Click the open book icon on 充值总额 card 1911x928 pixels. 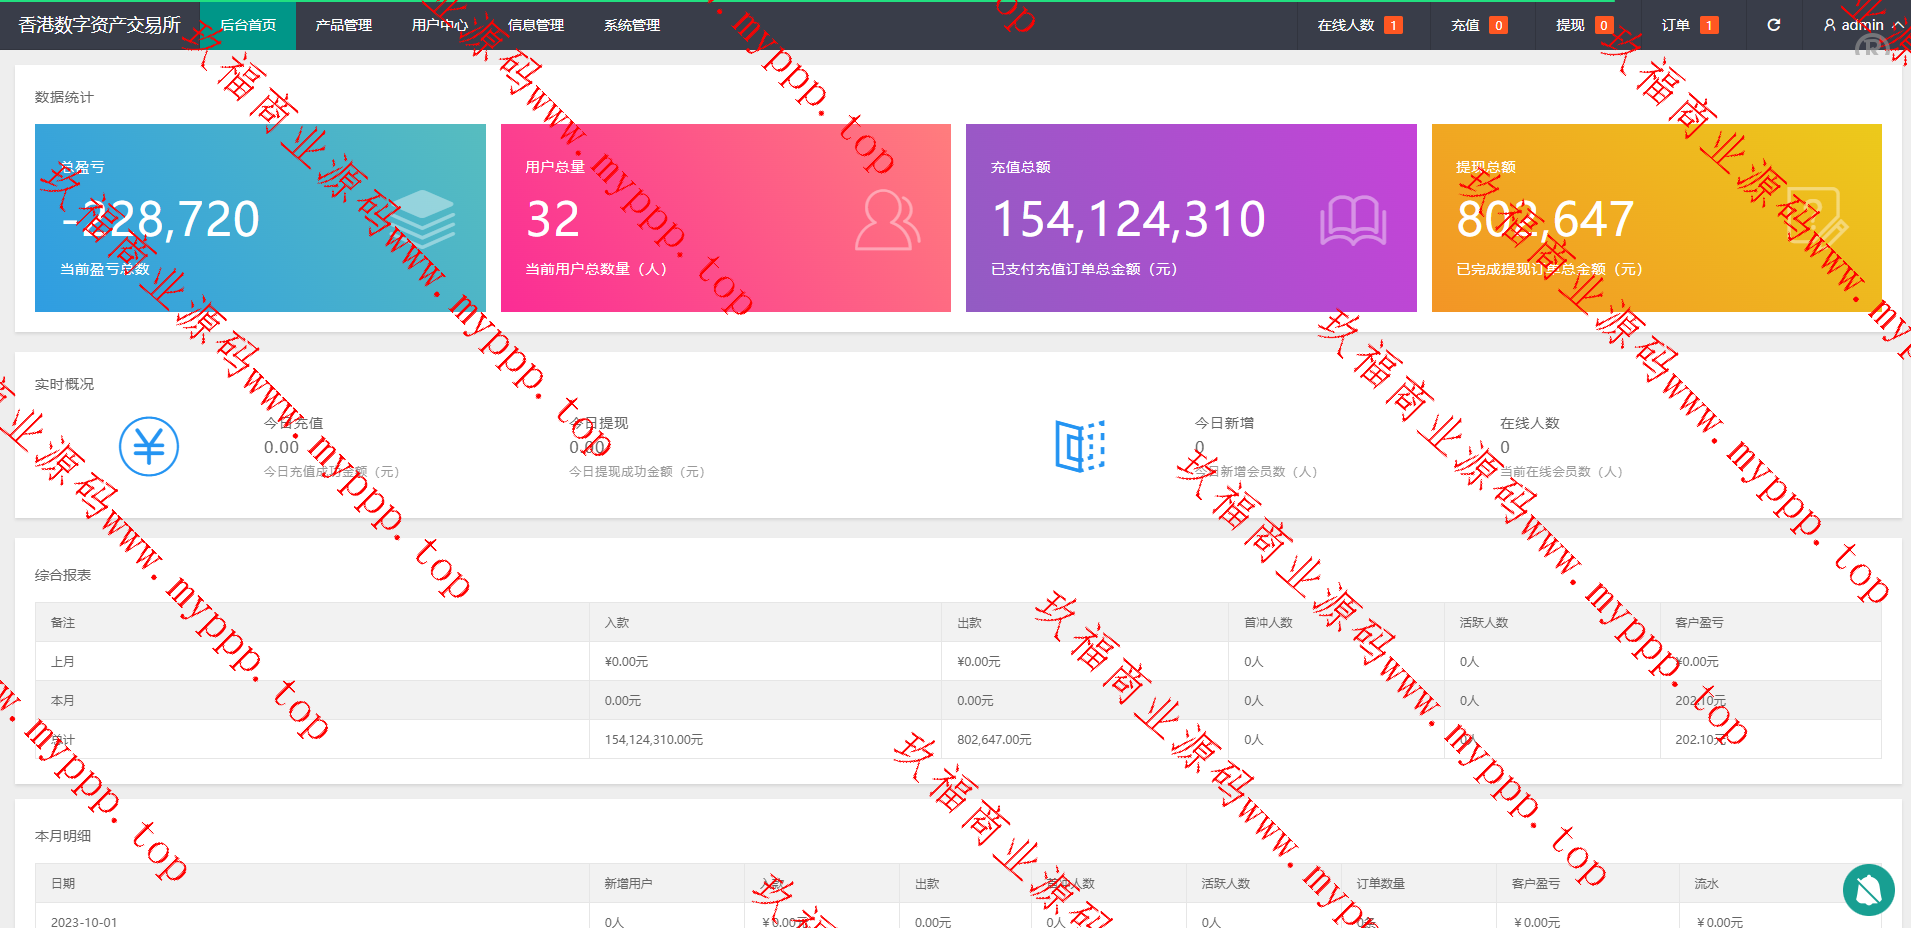(x=1352, y=220)
